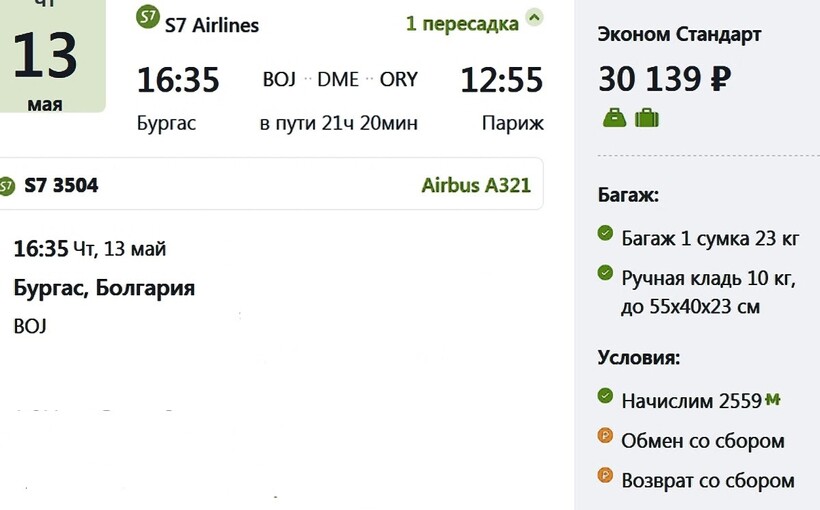
Task: Click the green checkmark beside Начислим 2559
Action: 605,397
